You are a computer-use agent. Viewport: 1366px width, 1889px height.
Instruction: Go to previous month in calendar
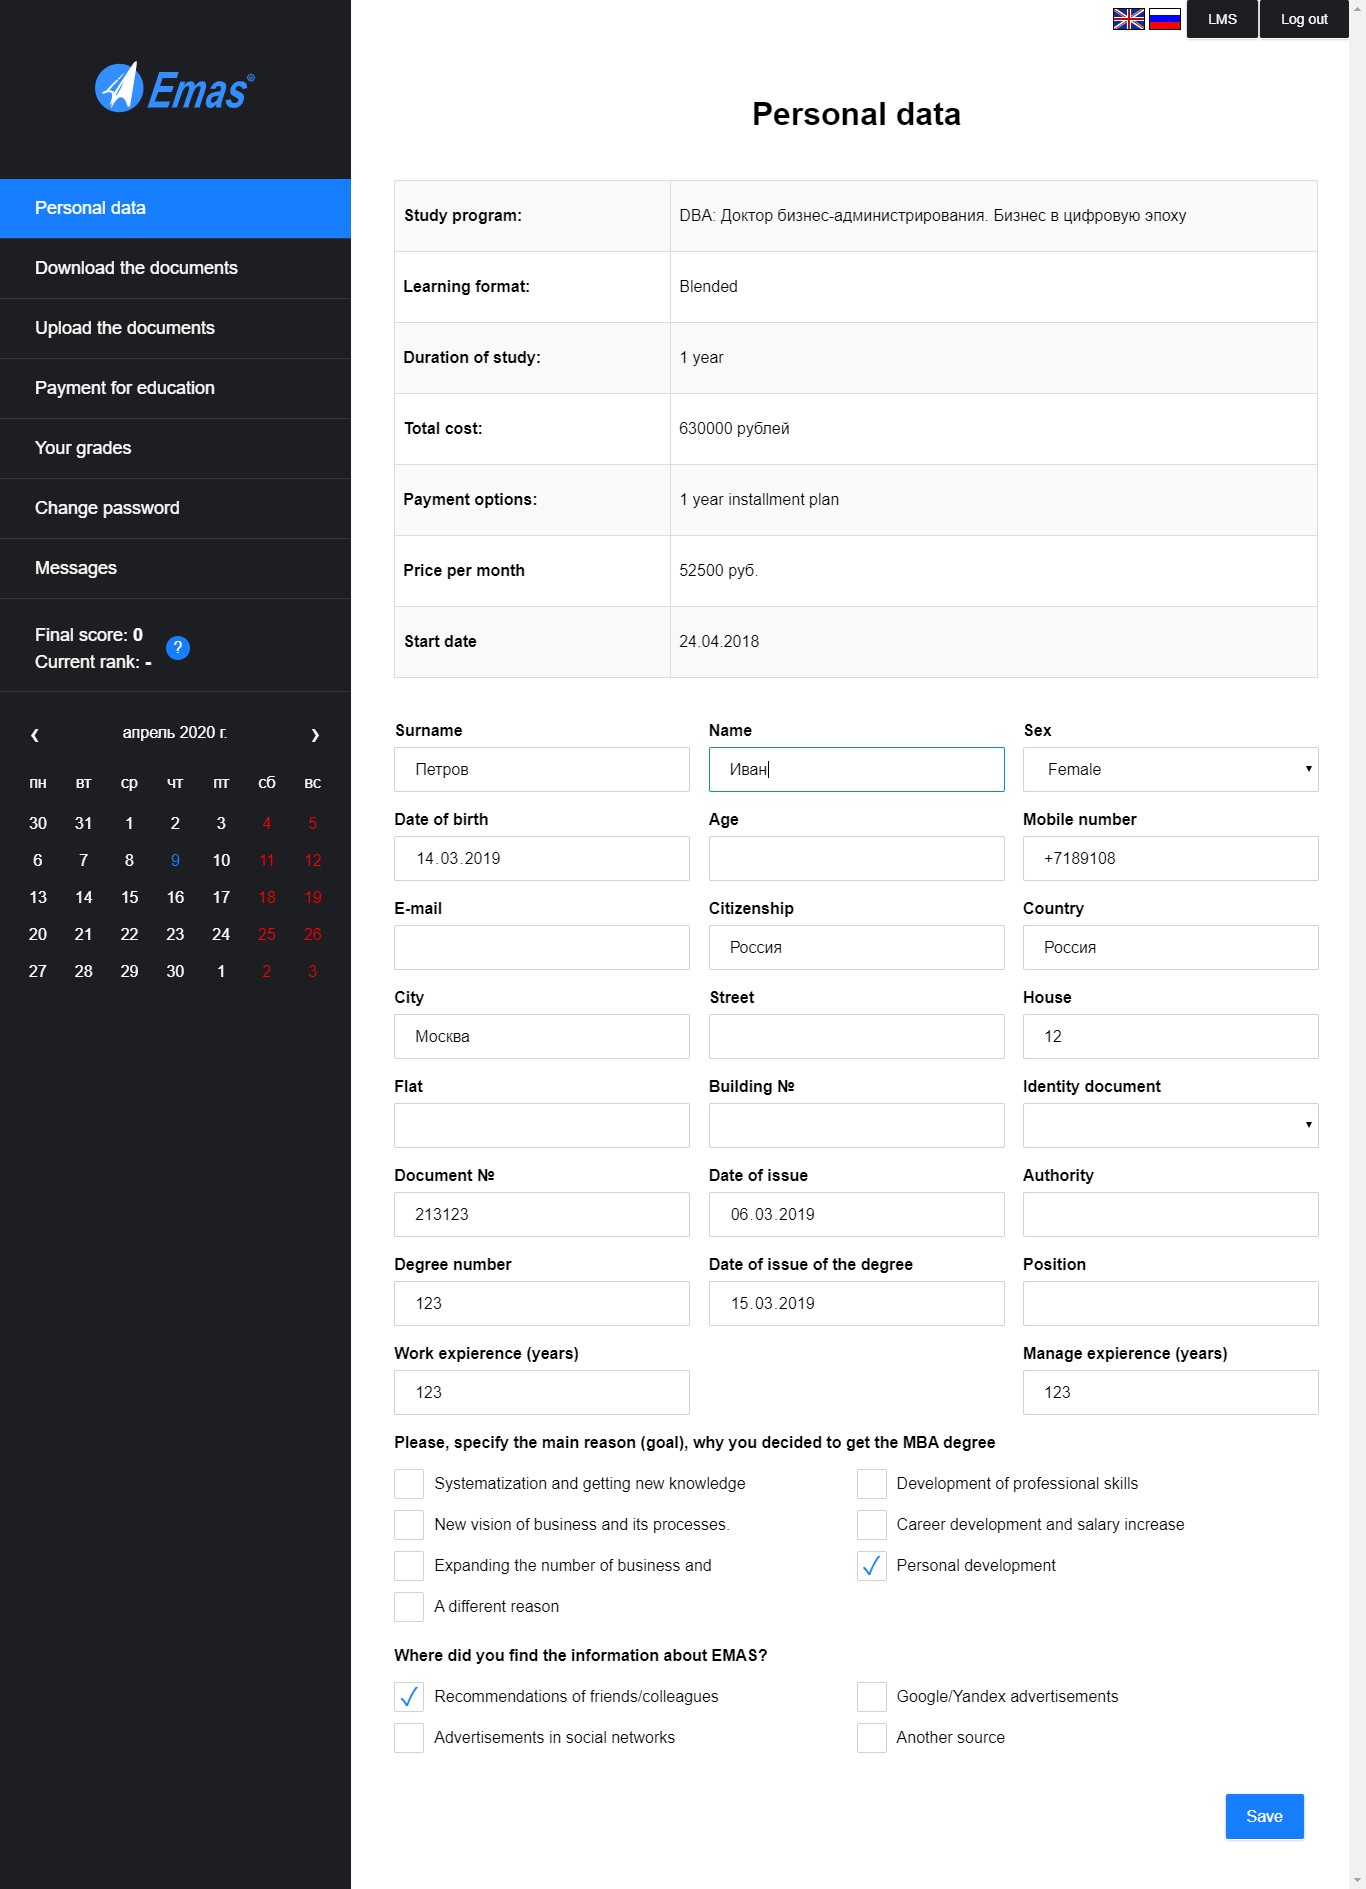[35, 734]
